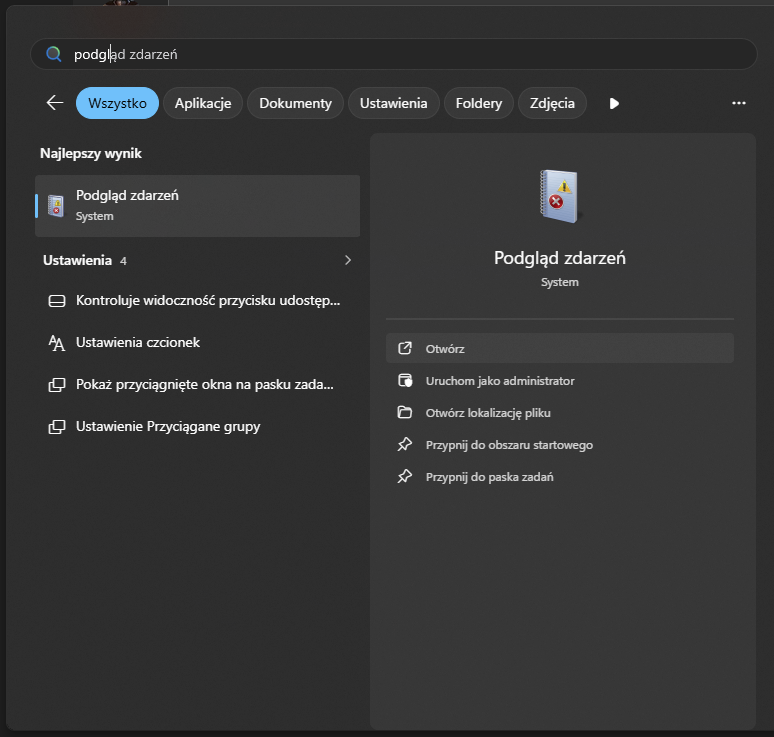Click the magnifier search icon
This screenshot has height=737, width=774.
55,54
